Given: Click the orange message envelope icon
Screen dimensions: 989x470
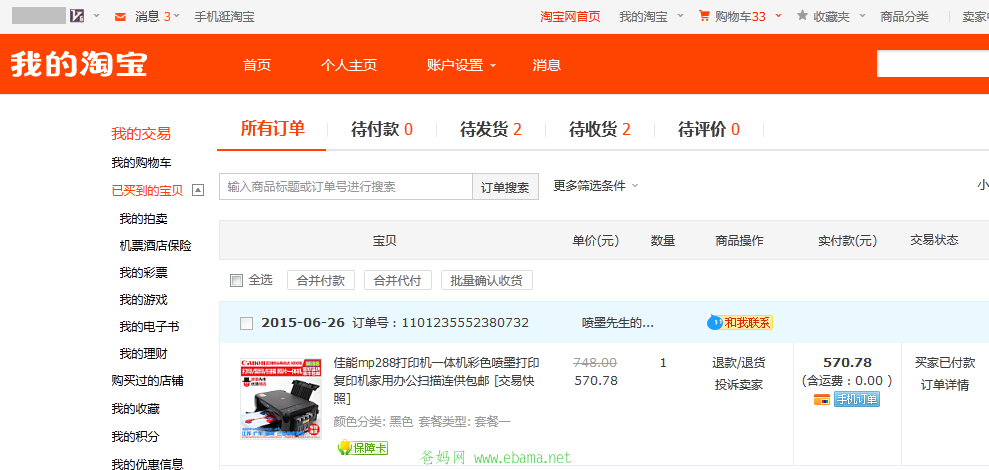Looking at the screenshot, I should tap(120, 17).
